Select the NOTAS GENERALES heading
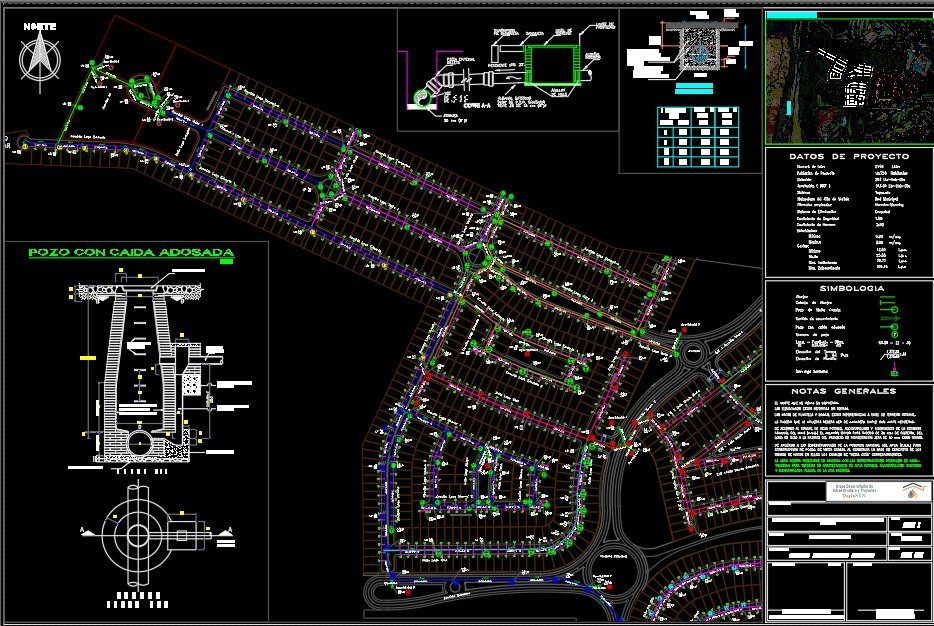This screenshot has width=934, height=626. (849, 391)
